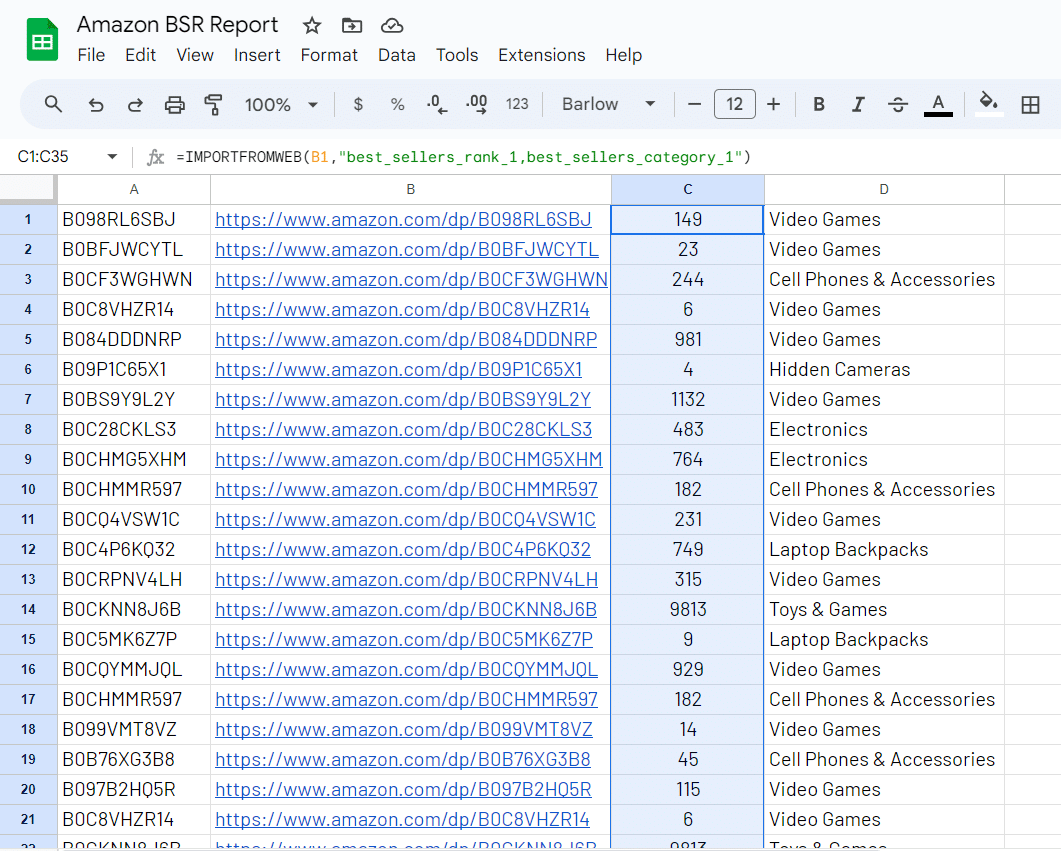
Task: Click the search magnifier icon in toolbar
Action: (54, 104)
